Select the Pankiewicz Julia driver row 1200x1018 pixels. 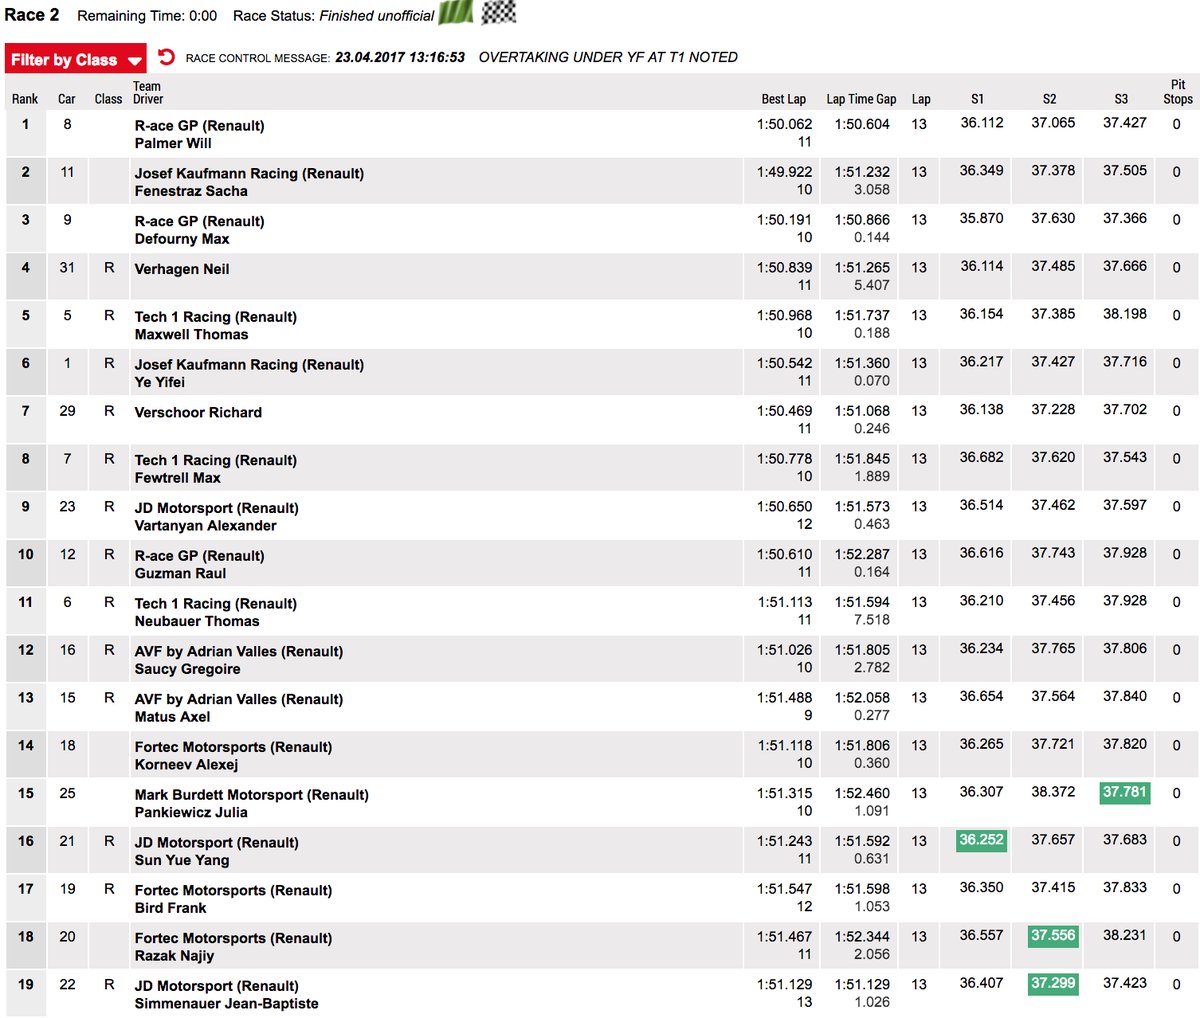pyautogui.click(x=600, y=802)
